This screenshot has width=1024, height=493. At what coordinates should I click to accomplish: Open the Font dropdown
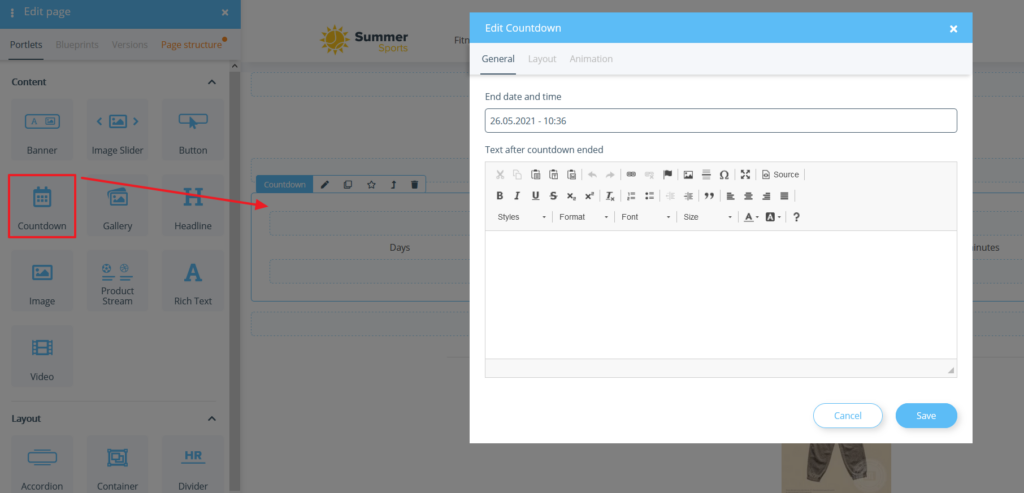(x=645, y=217)
